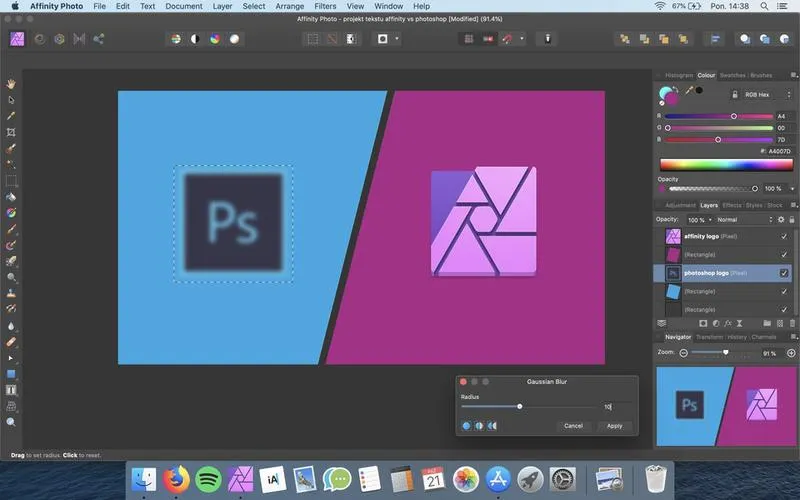This screenshot has width=800, height=500.
Task: Switch to the Liquify Persona
Action: coord(40,39)
